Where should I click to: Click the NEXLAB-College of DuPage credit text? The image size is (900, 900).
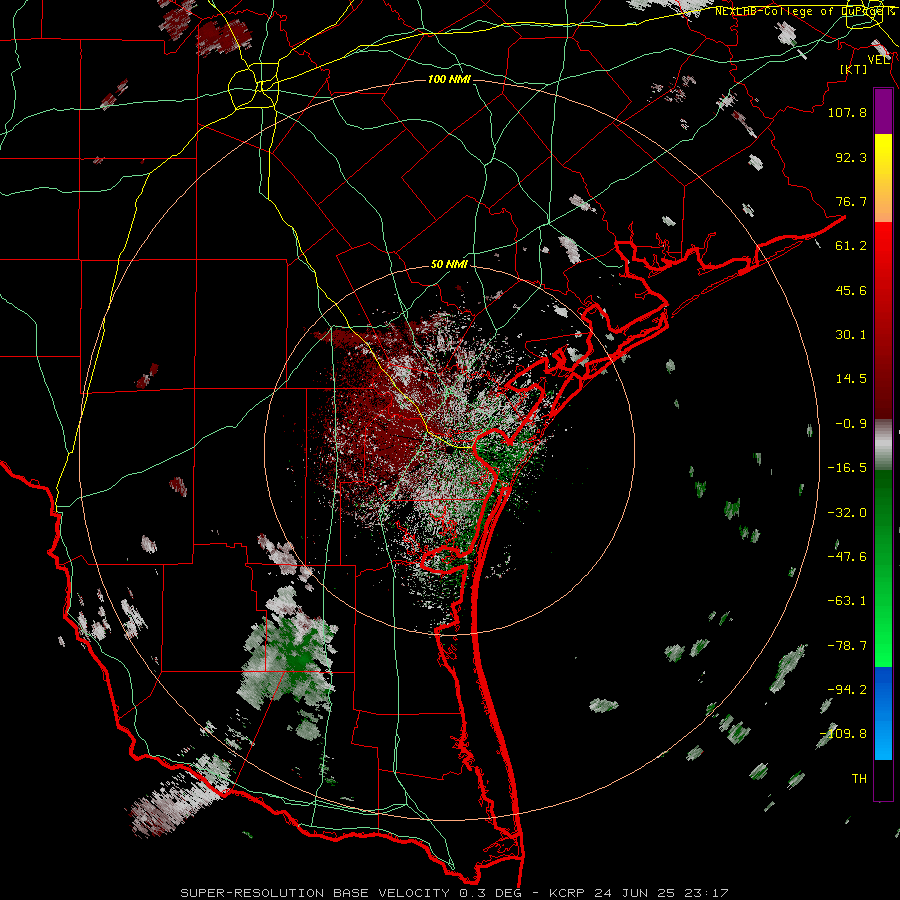pyautogui.click(x=804, y=11)
